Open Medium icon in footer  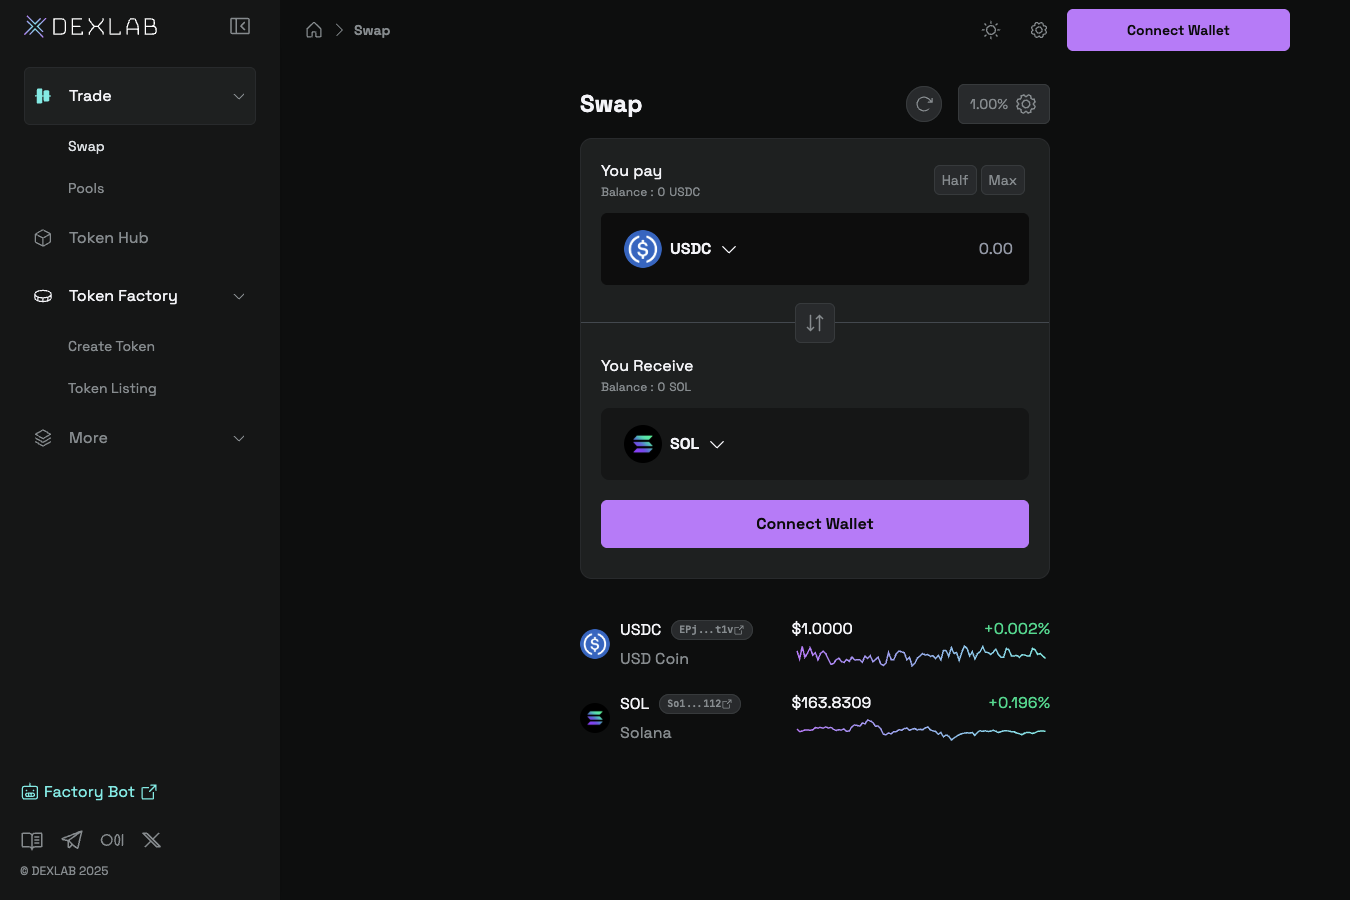(x=112, y=840)
